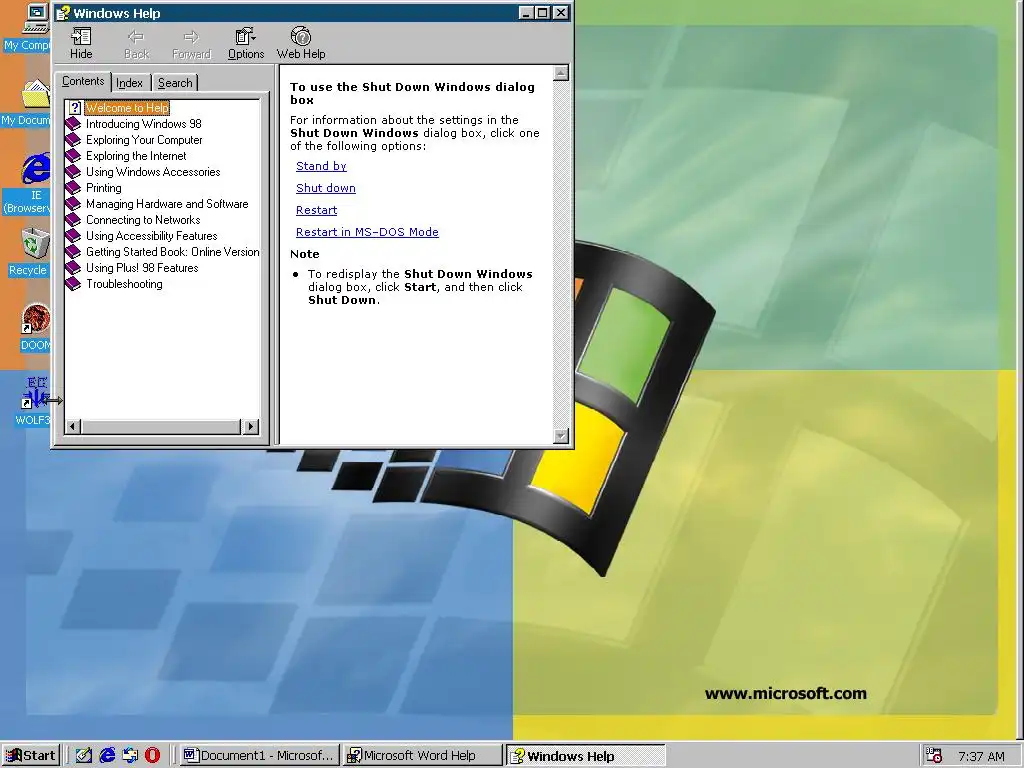The width and height of the screenshot is (1024, 768).
Task: Switch to the Index tab
Action: point(129,83)
